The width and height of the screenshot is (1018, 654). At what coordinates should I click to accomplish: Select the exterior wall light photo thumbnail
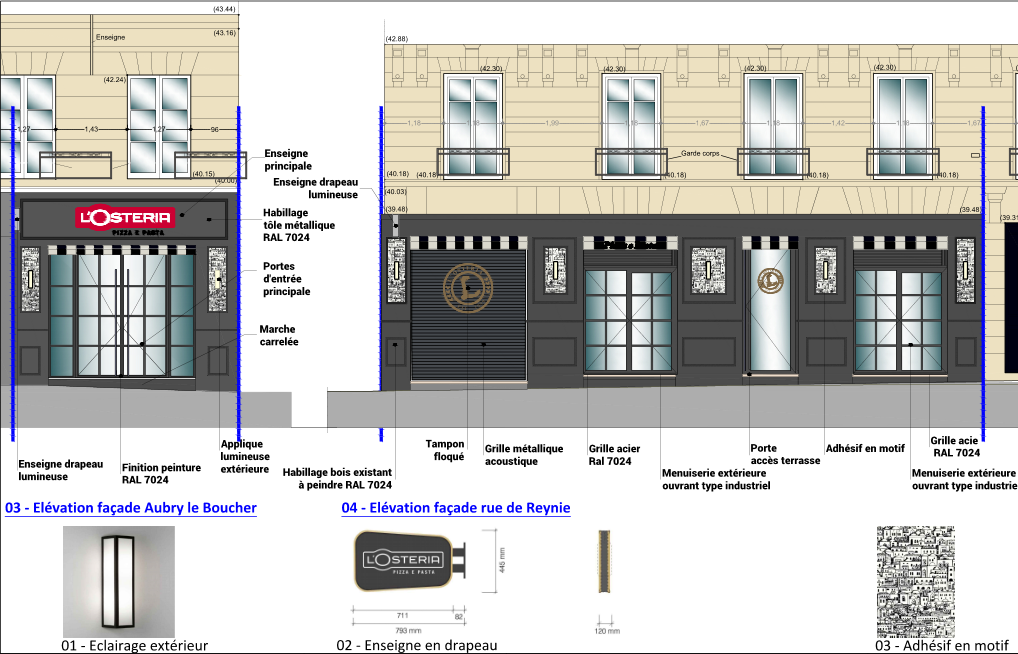[x=119, y=581]
